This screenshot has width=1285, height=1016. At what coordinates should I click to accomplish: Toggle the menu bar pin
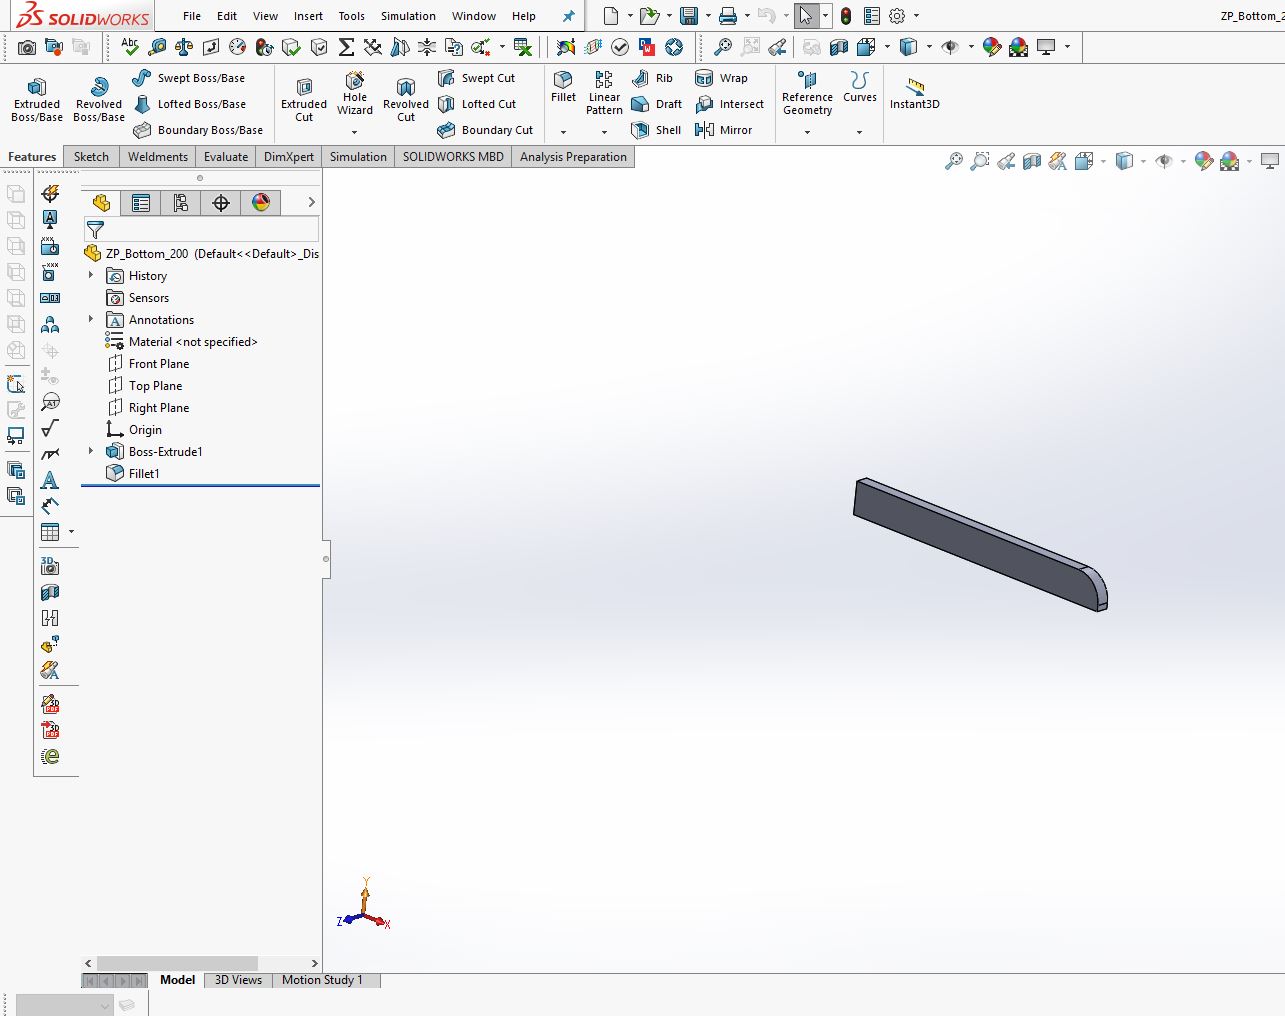coord(568,16)
